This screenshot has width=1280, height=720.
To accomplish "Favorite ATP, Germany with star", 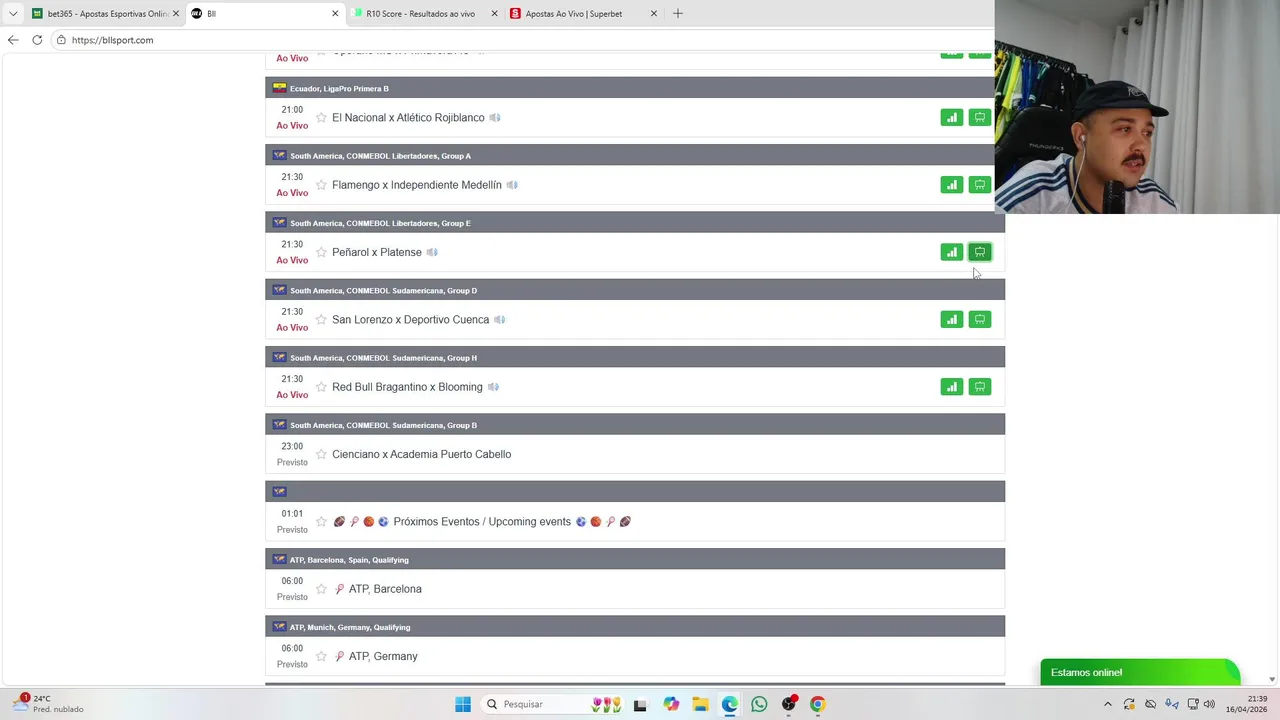I will 321,656.
